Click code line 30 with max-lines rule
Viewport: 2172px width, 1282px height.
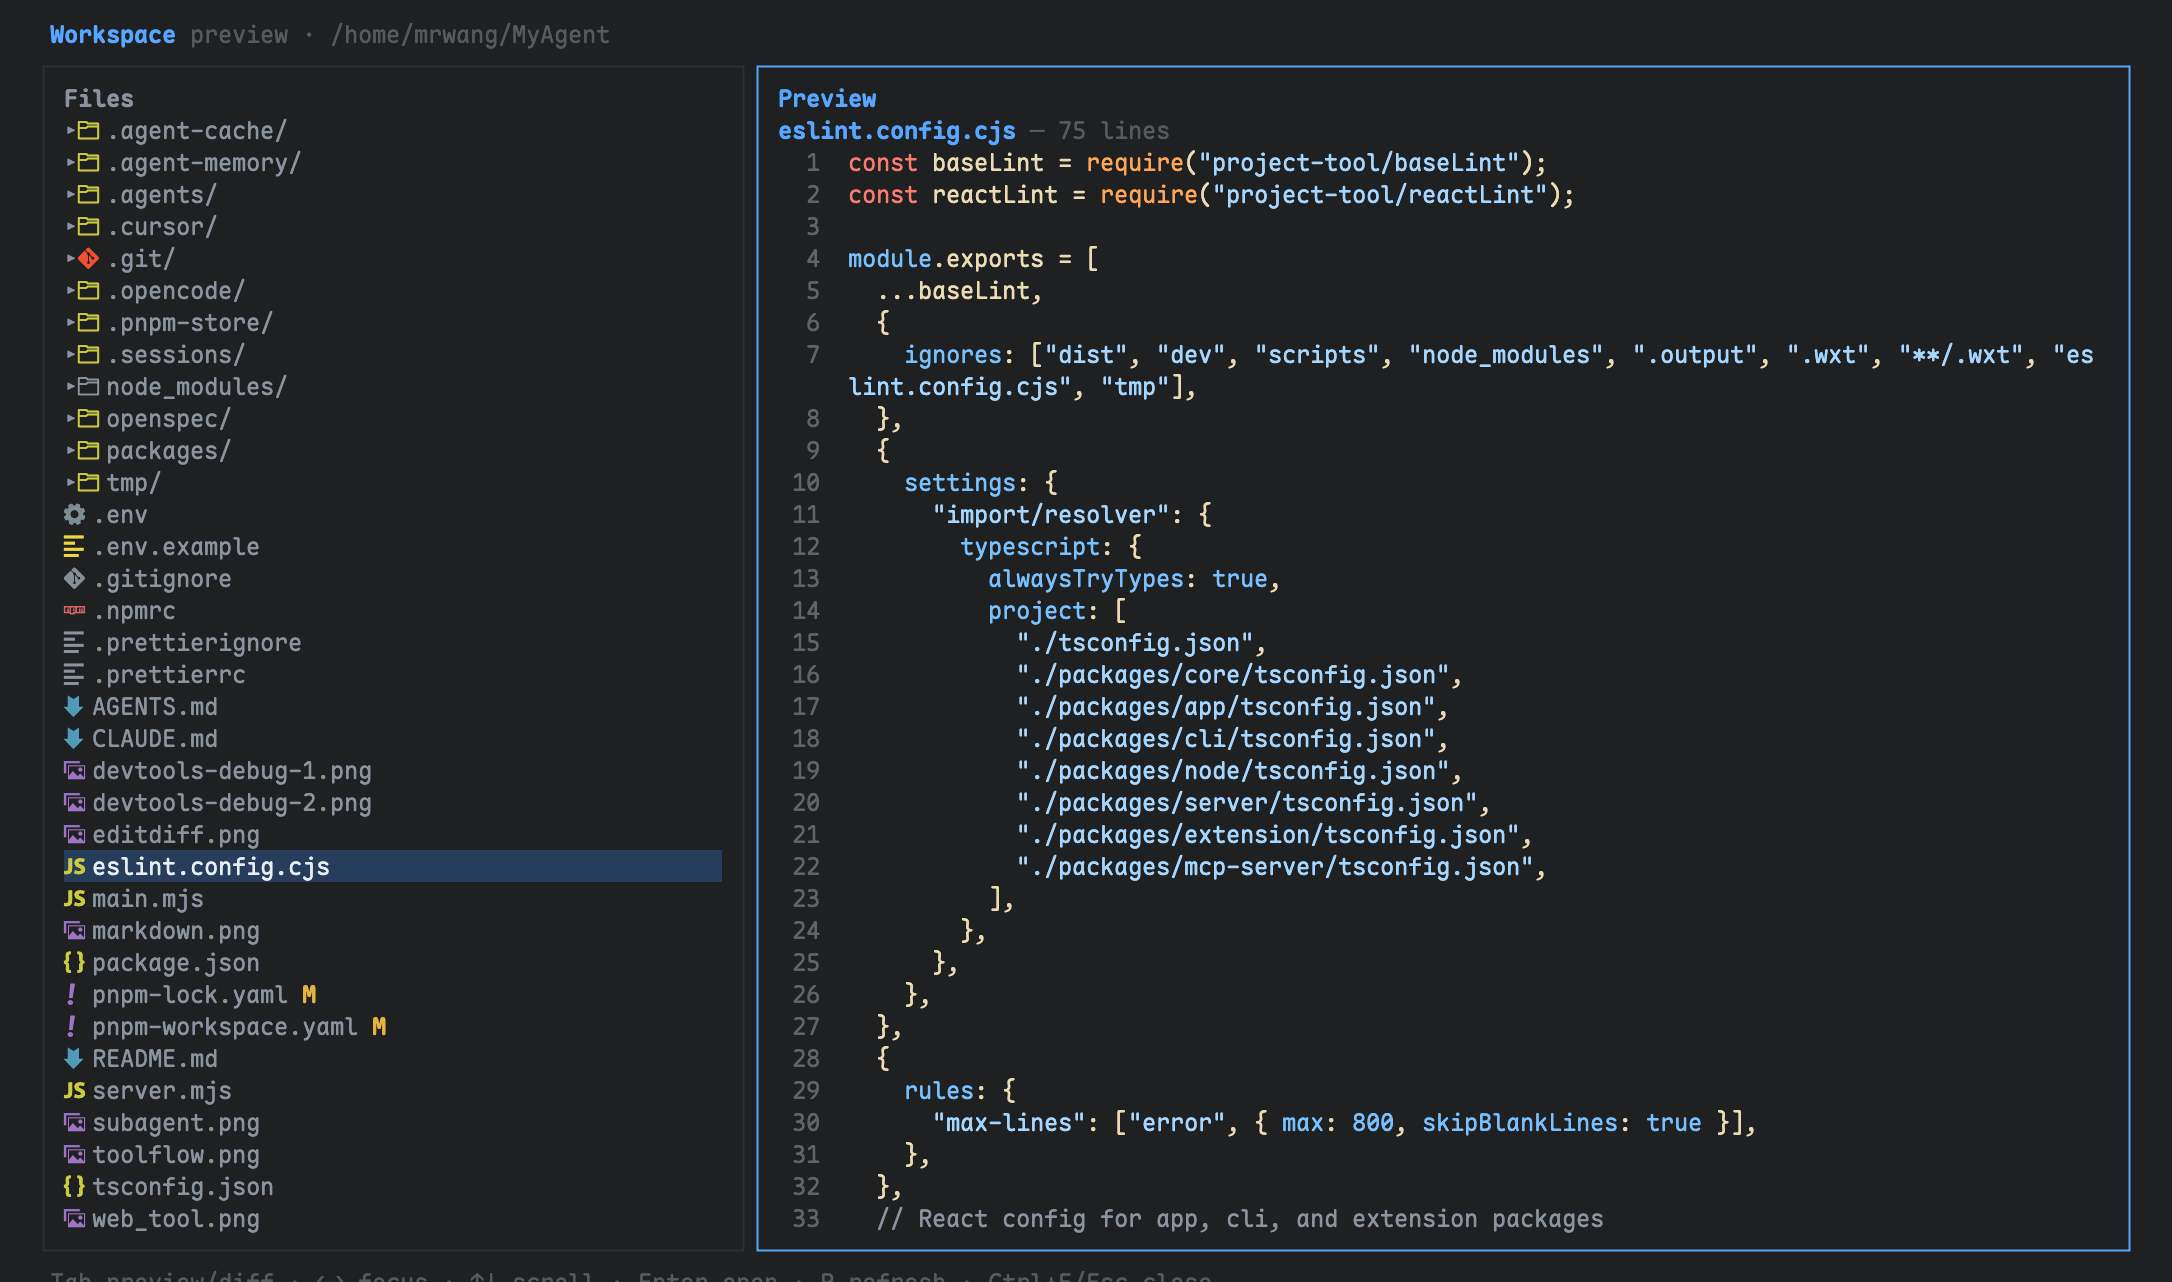1344,1123
